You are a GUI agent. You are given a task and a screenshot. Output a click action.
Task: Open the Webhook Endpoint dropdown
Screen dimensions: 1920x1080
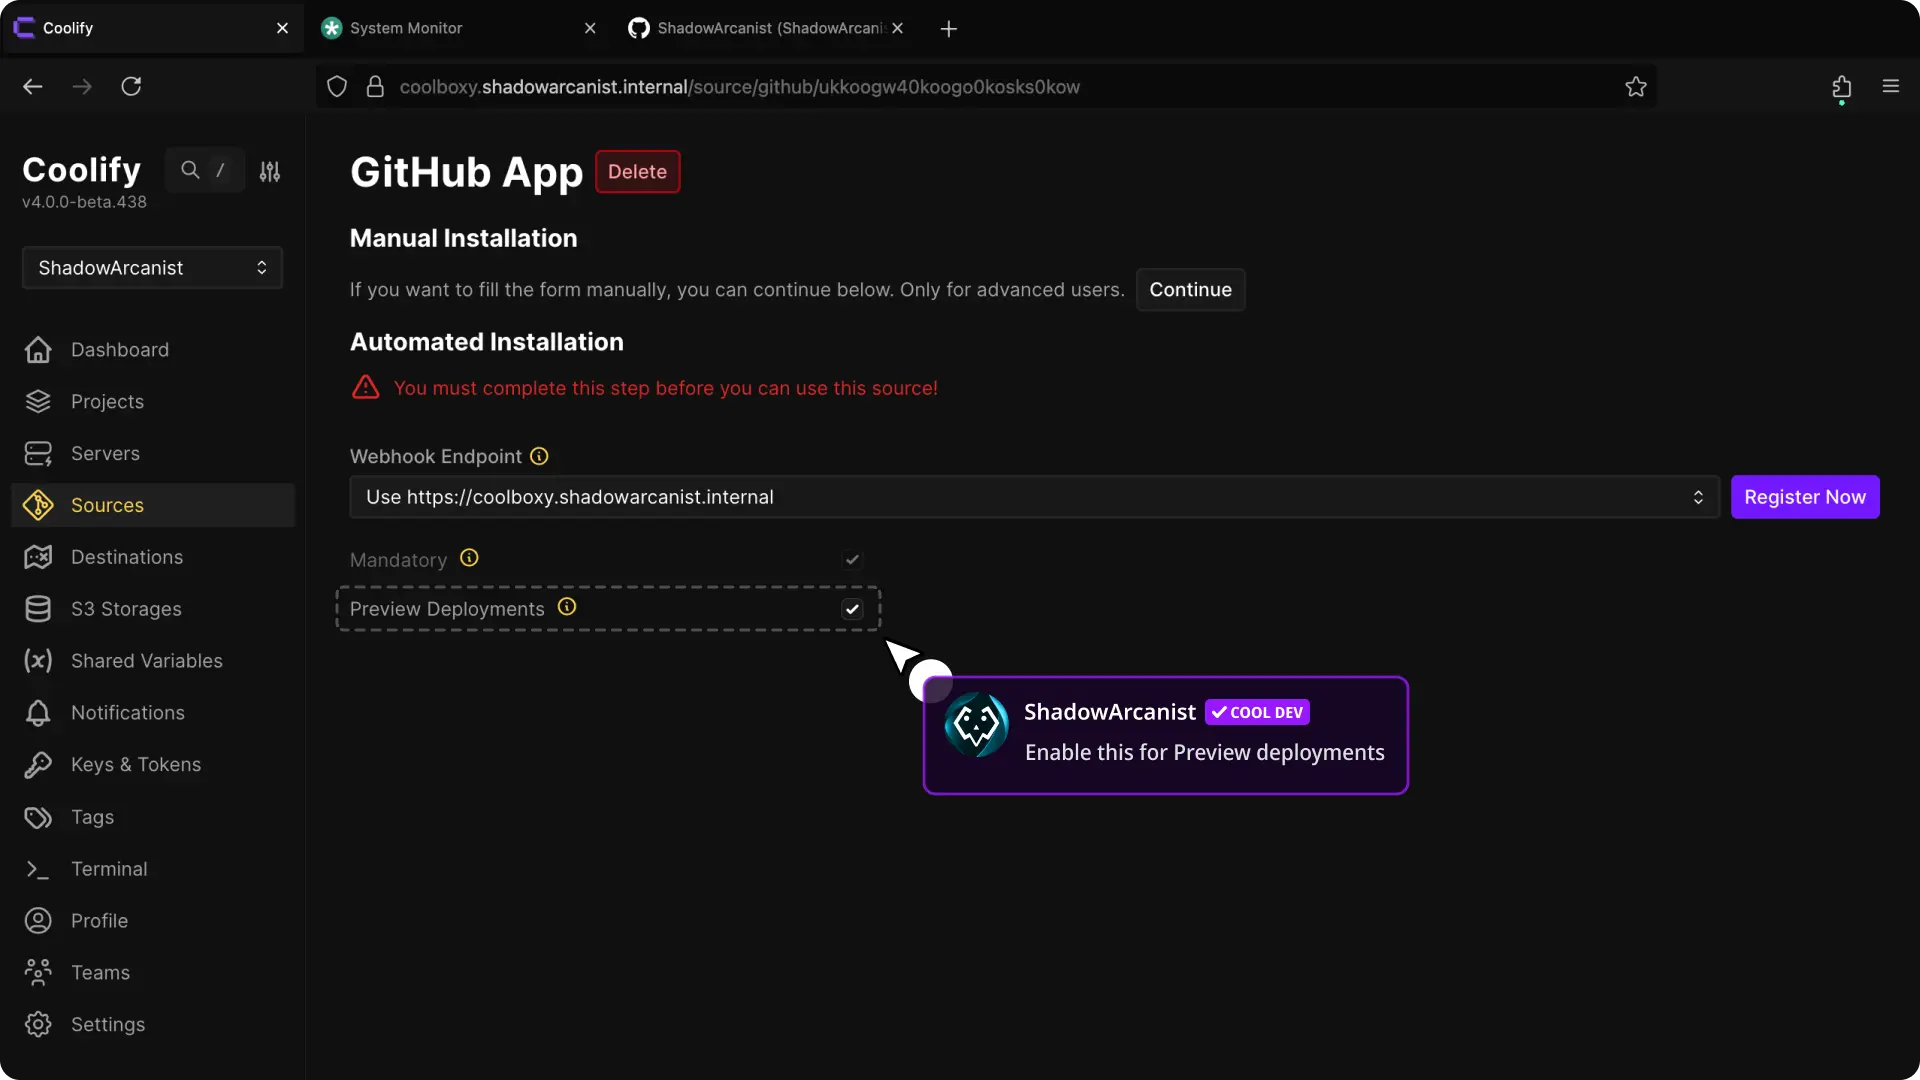[x=1034, y=497]
